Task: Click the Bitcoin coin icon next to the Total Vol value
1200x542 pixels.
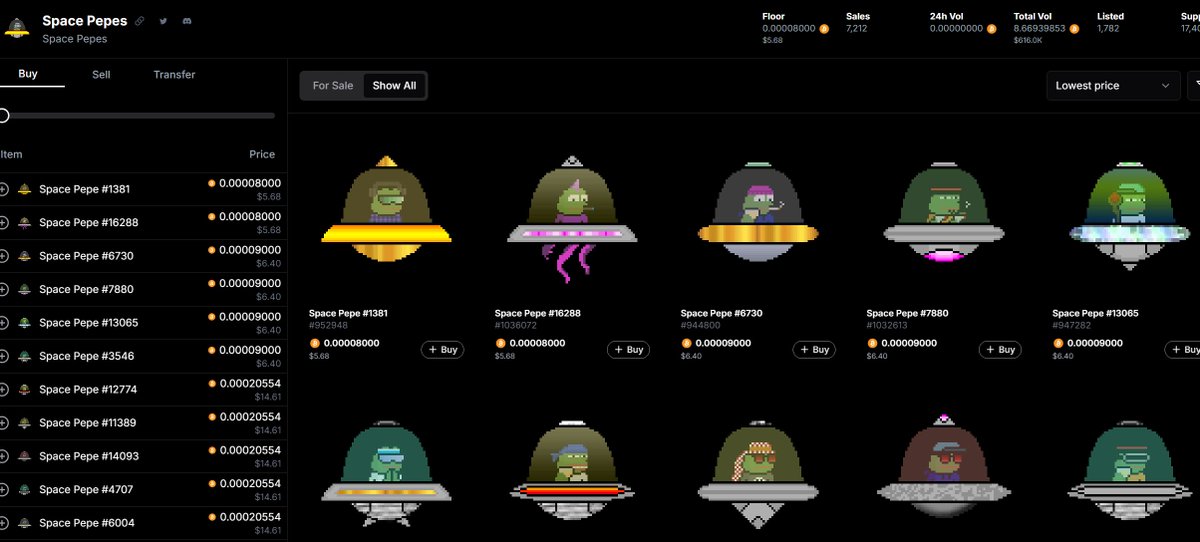Action: tap(1074, 29)
